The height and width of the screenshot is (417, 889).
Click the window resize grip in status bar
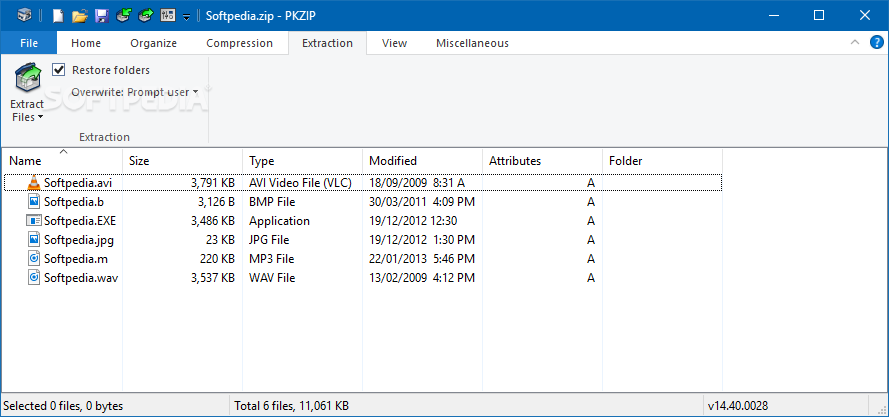[881, 408]
